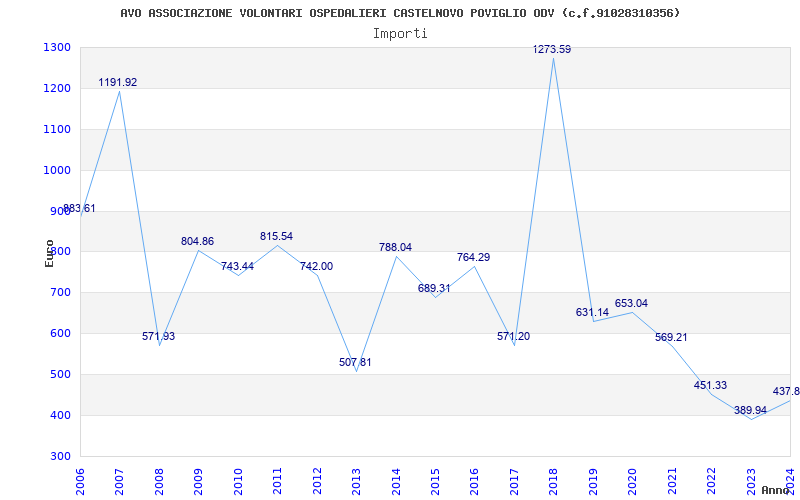The width and height of the screenshot is (800, 500).
Task: Click the AVO Associazione chart title
Action: pos(400,13)
